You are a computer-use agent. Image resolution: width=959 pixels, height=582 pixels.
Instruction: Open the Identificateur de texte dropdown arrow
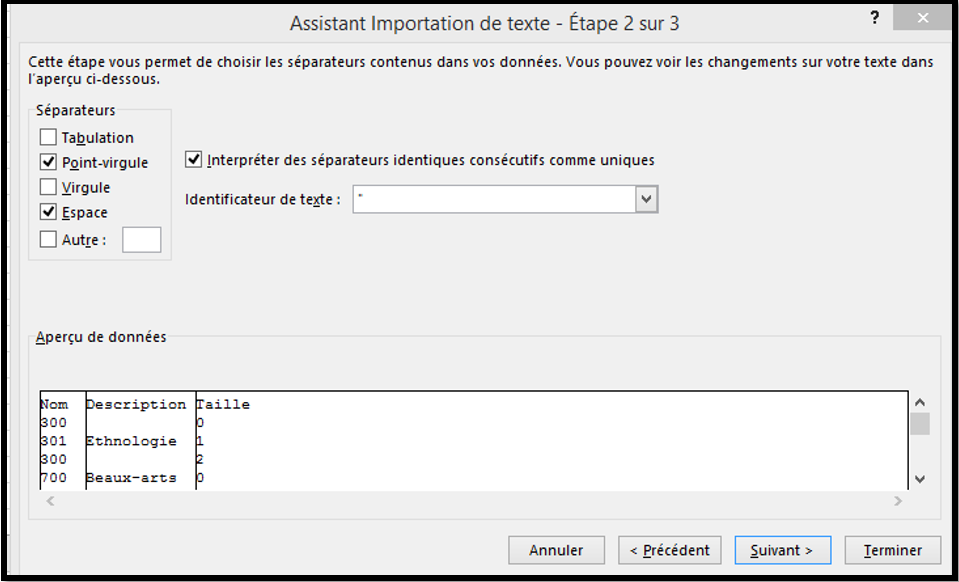click(x=646, y=199)
